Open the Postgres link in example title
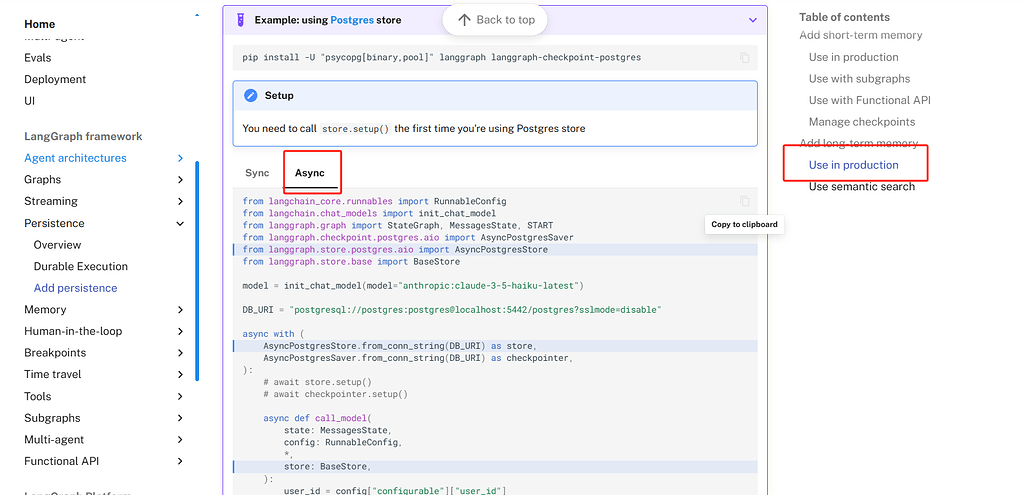 (x=352, y=20)
